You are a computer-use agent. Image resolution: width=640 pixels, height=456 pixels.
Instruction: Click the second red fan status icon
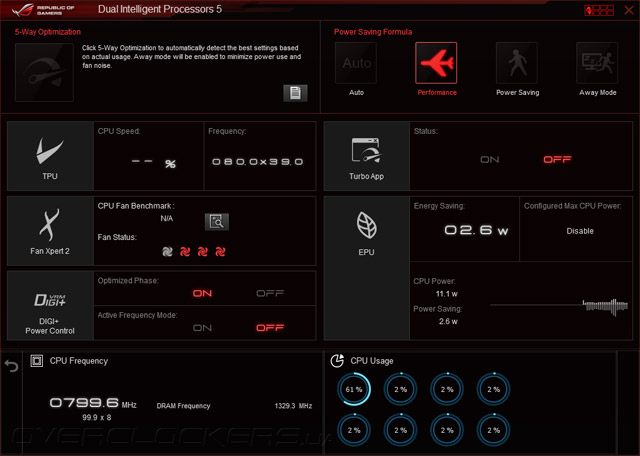[185, 252]
